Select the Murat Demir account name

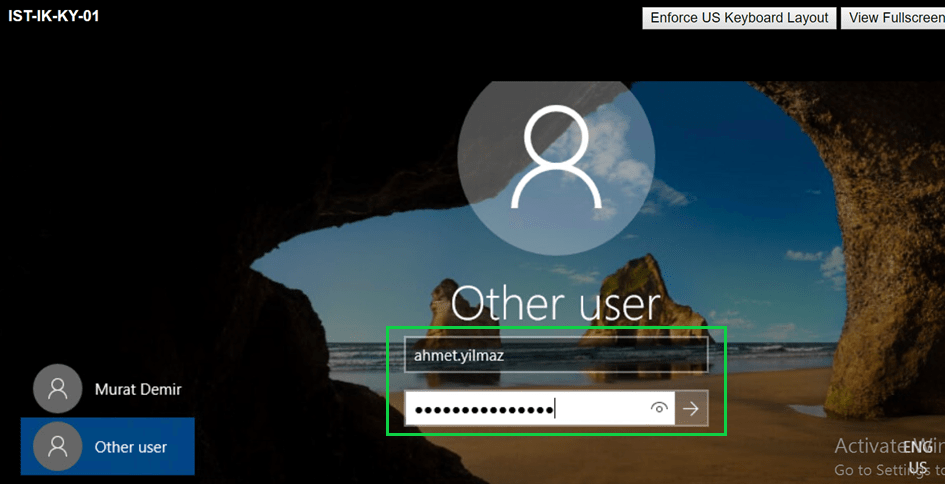click(x=138, y=389)
